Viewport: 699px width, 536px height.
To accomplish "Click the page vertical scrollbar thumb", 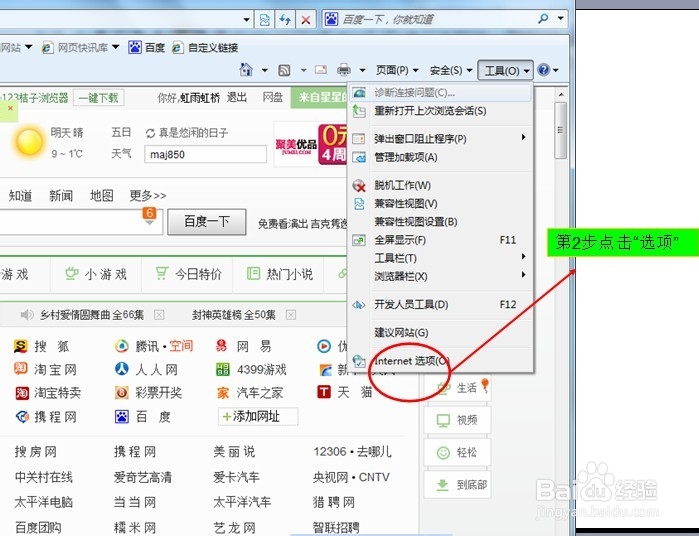I will (x=561, y=130).
